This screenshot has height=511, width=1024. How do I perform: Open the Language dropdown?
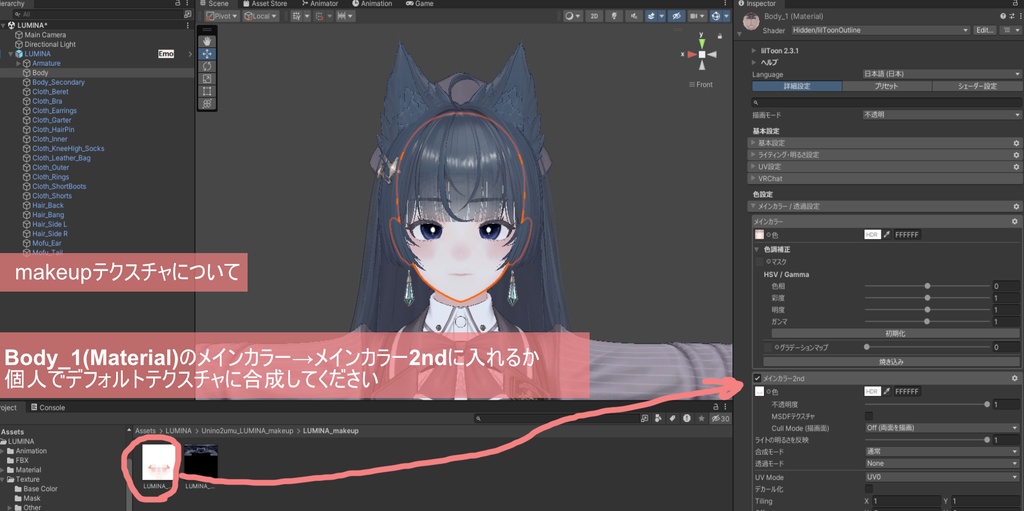[941, 74]
